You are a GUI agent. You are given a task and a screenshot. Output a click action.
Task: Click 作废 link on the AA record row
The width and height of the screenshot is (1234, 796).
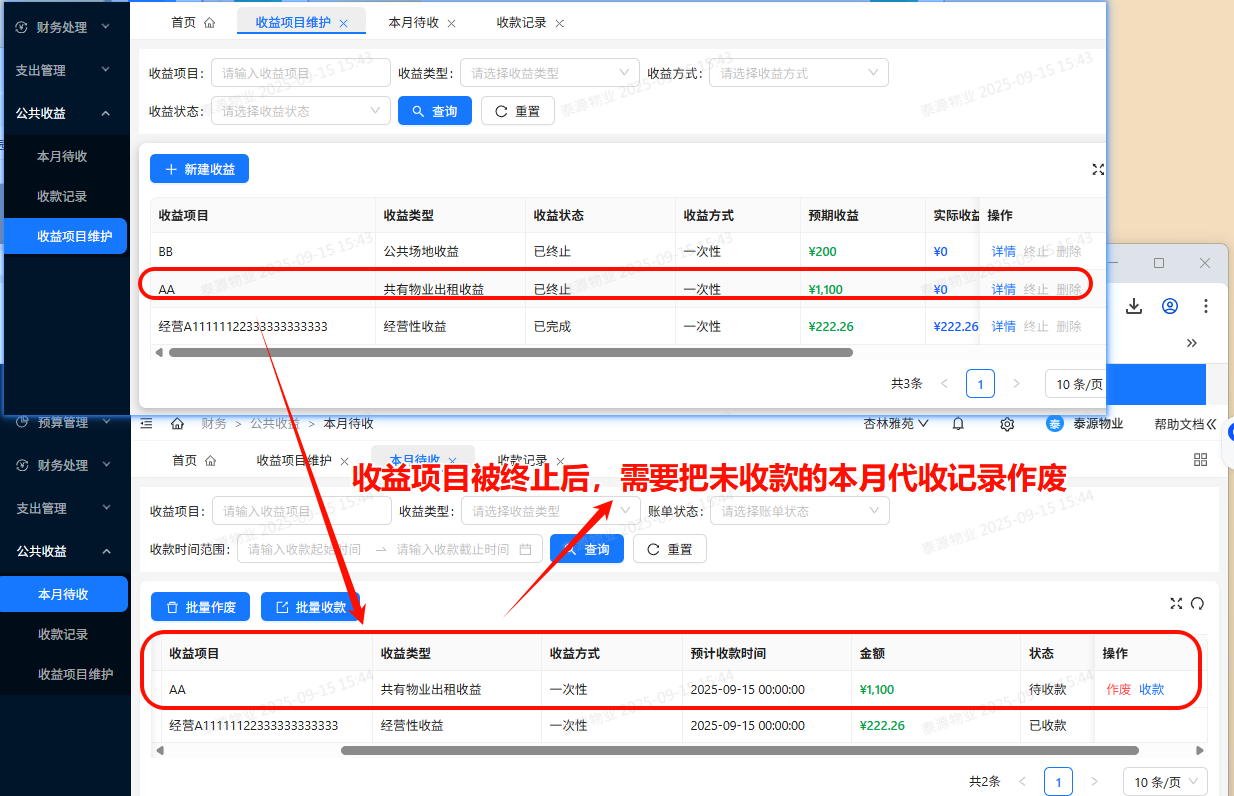[1117, 689]
